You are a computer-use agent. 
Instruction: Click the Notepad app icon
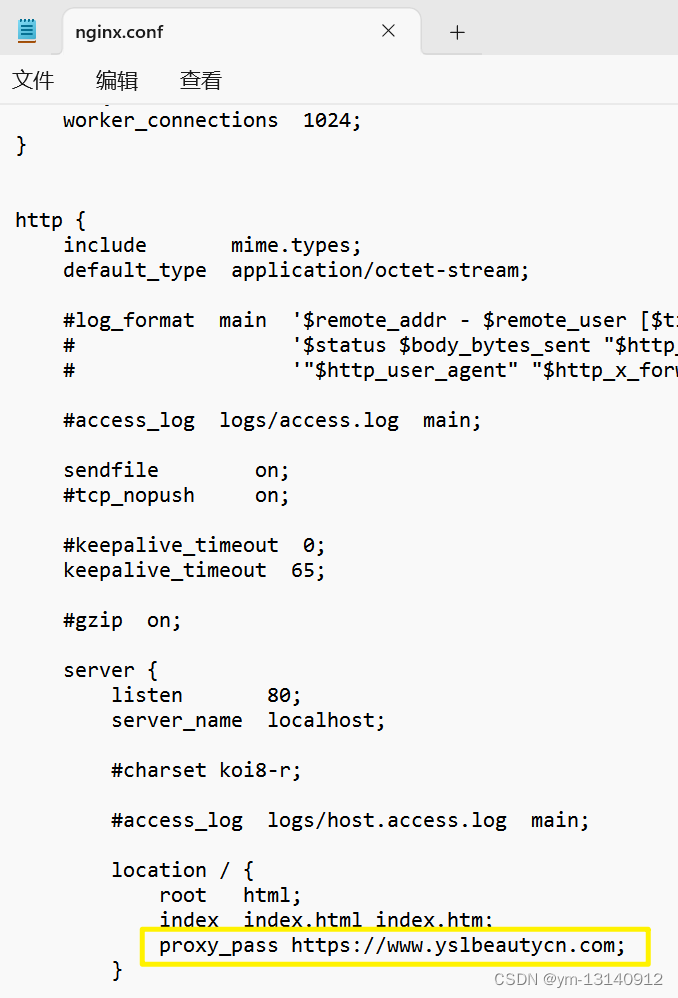pos(27,31)
